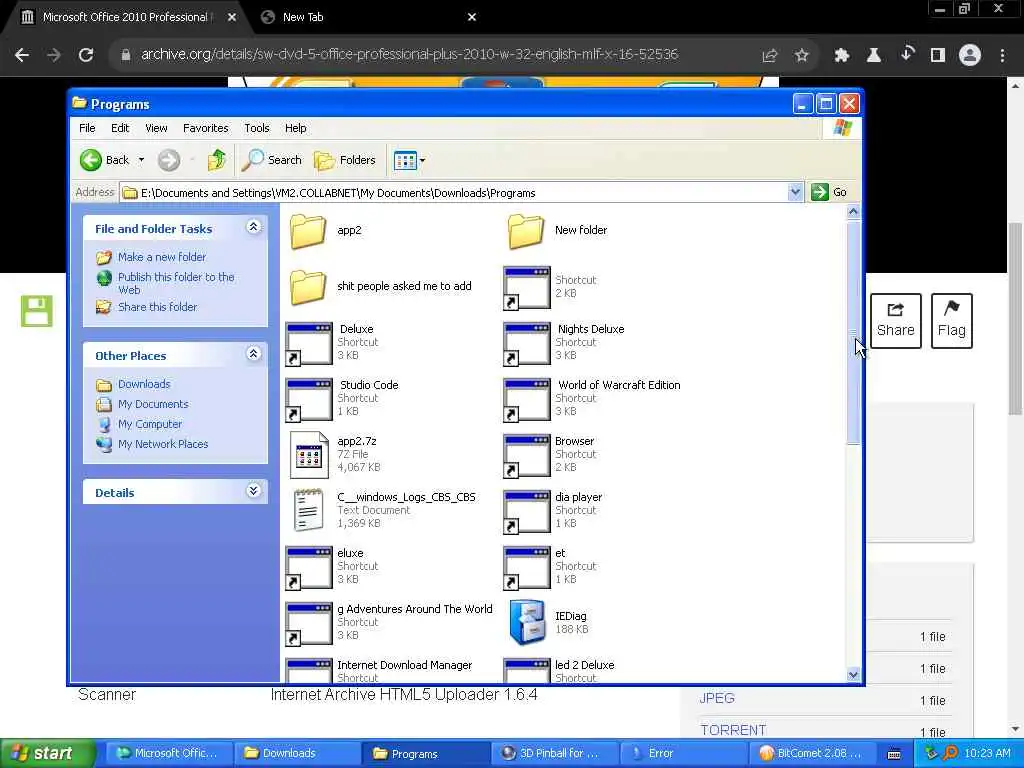The image size is (1024, 768).
Task: Select the app2.7z archive file icon
Action: [x=309, y=455]
